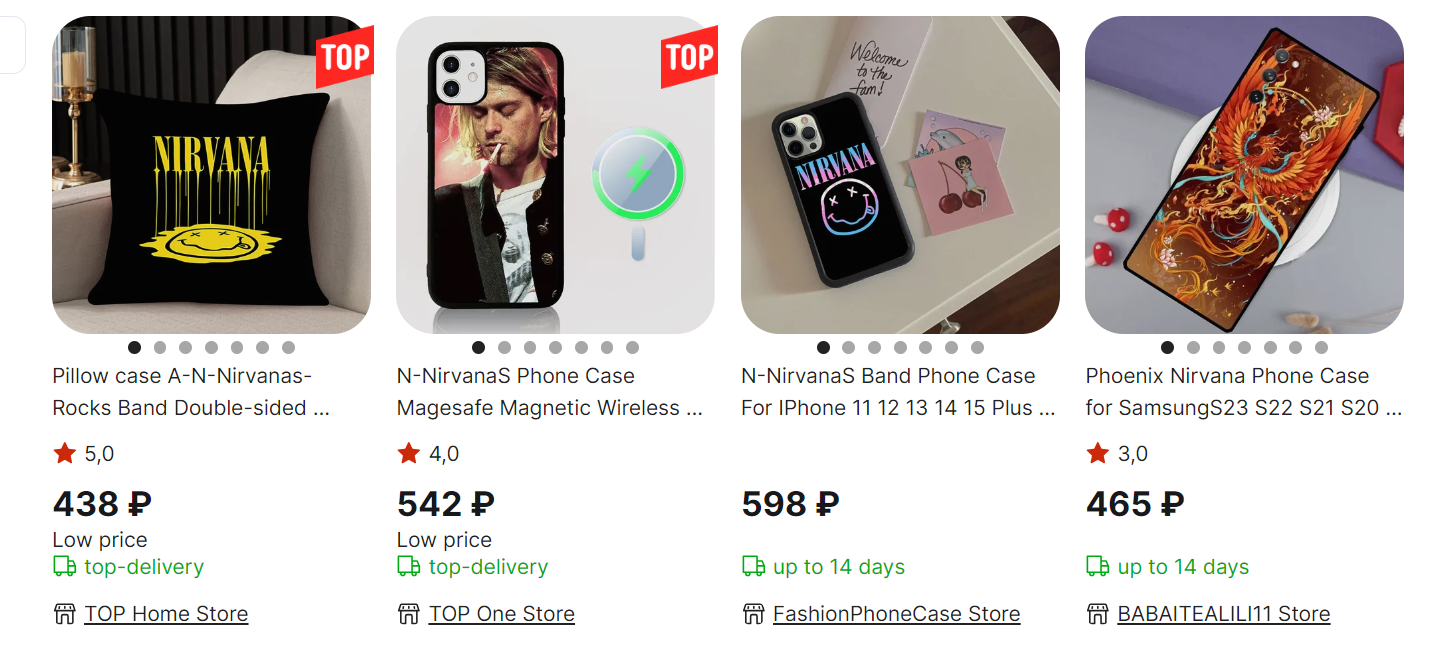Visit FashionPhoneCase Store page
Screen dimensions: 1444x653
click(x=896, y=614)
